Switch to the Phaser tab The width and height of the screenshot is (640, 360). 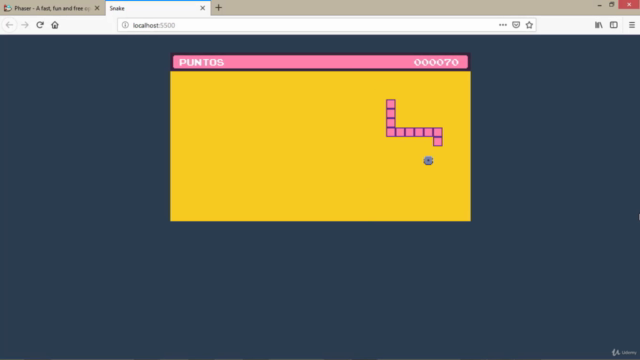pyautogui.click(x=53, y=8)
